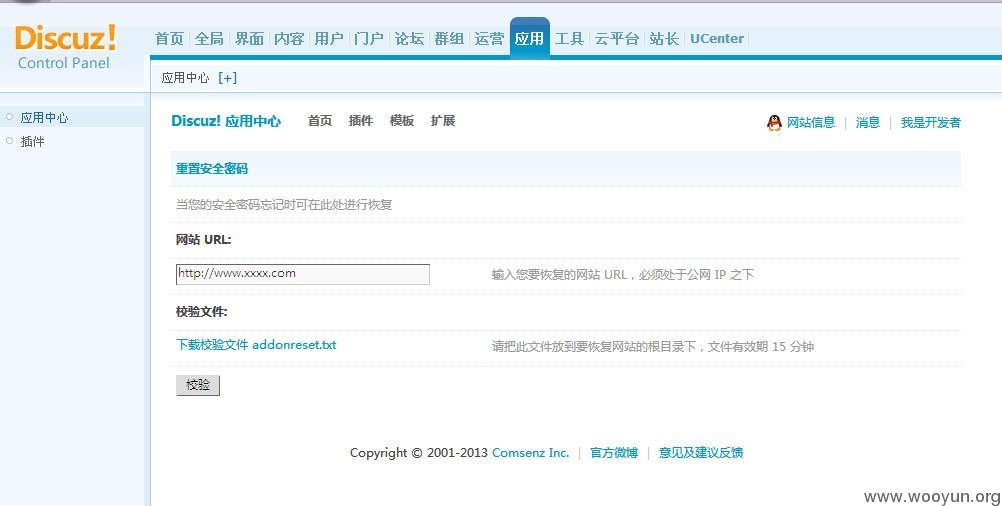
Task: Open 首页 in the app center nav
Action: (x=320, y=121)
